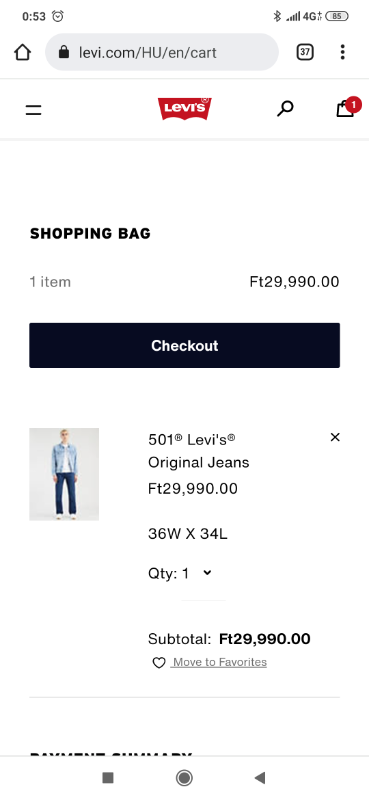Tap the red item-count badge on bag
The width and height of the screenshot is (369, 800).
pyautogui.click(x=353, y=105)
